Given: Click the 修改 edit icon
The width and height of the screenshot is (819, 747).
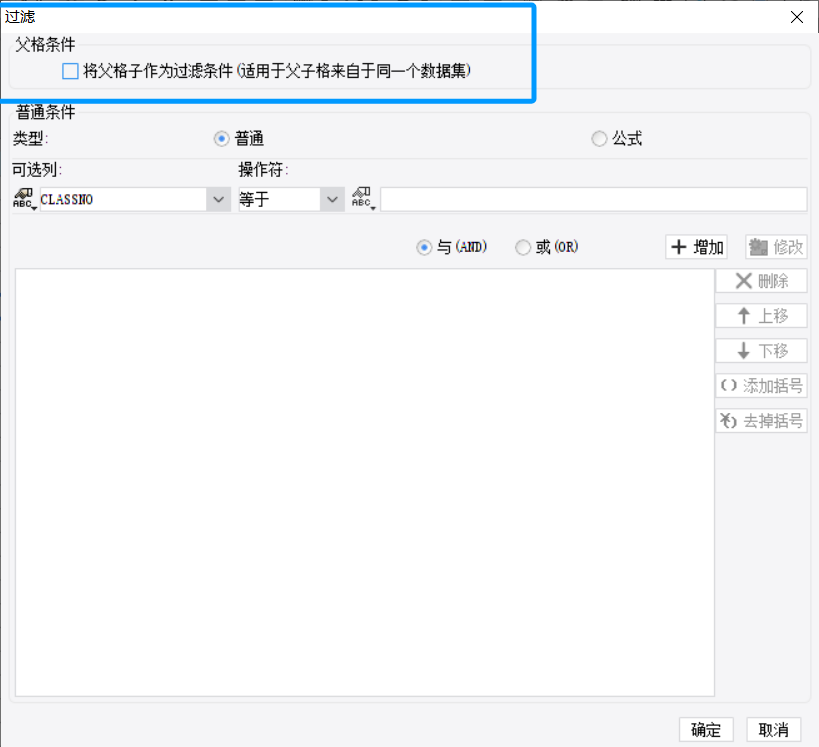Looking at the screenshot, I should coord(758,247).
